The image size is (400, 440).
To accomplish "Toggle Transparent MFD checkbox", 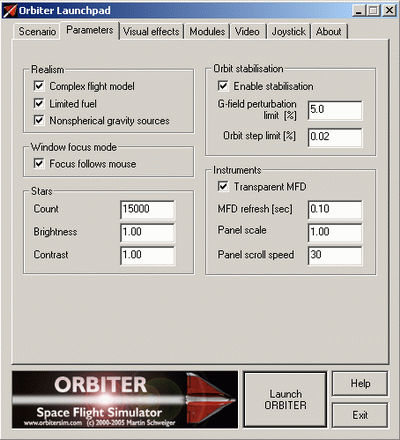I will click(x=223, y=186).
